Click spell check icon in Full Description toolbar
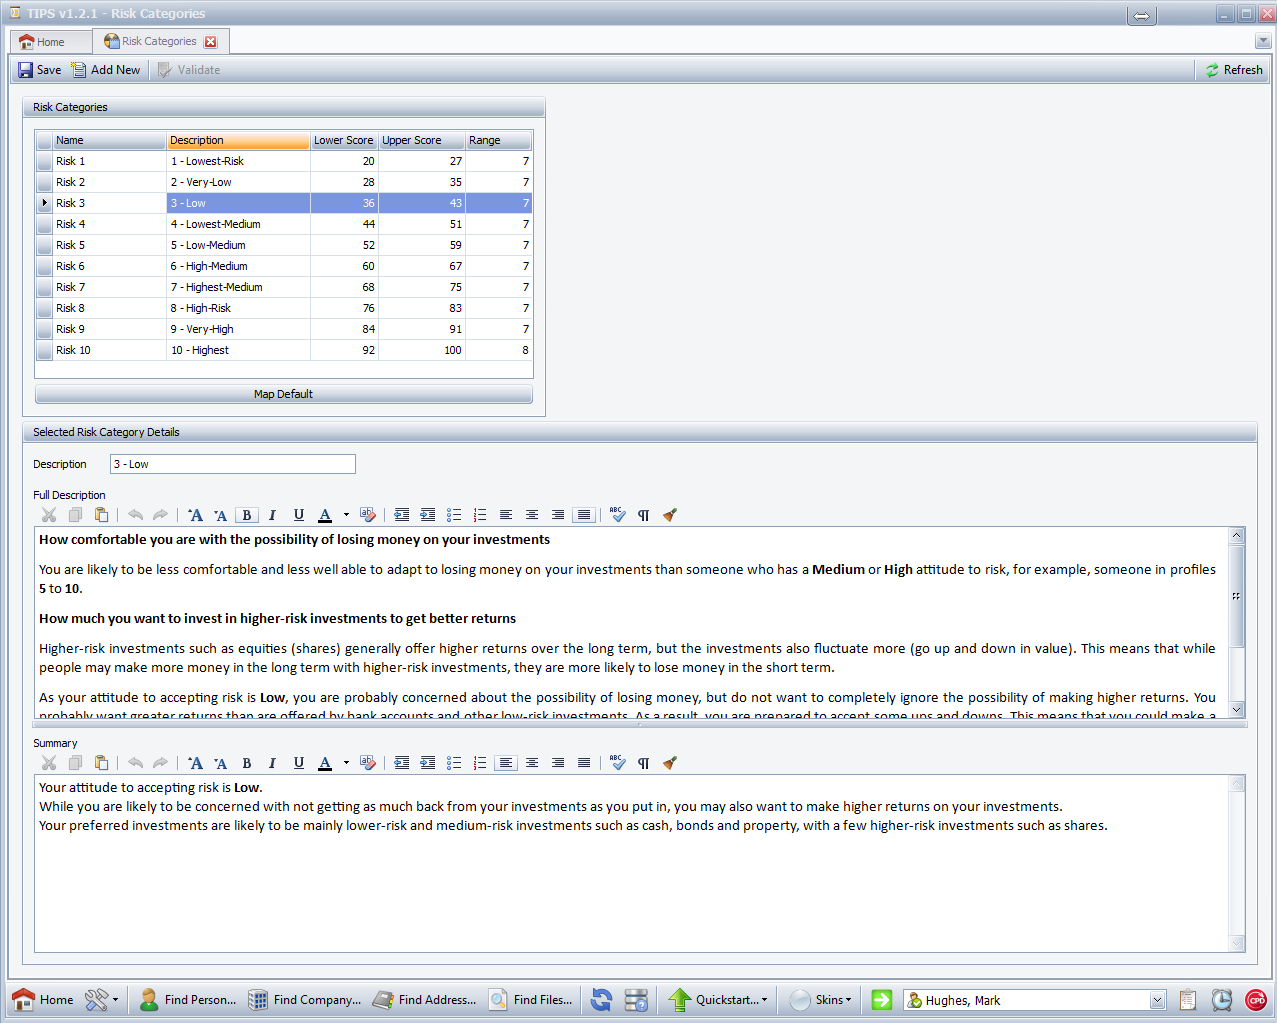This screenshot has width=1277, height=1023. coord(617,515)
